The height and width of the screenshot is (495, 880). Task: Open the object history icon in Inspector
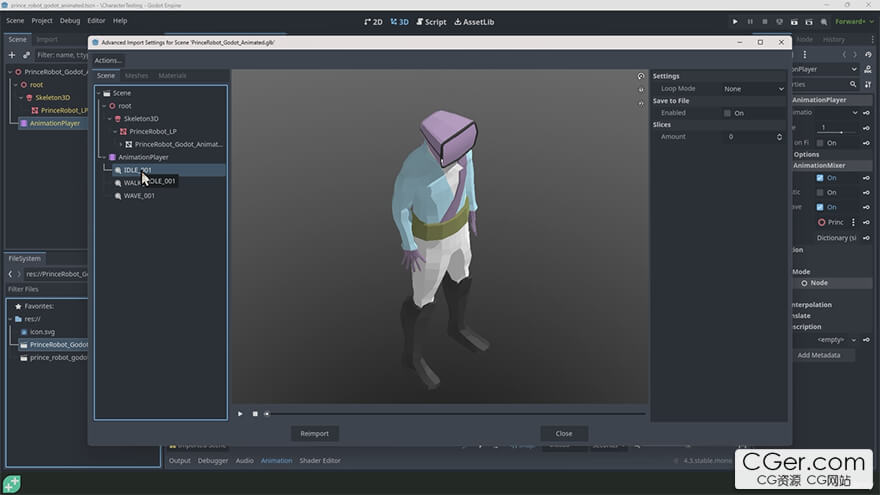point(868,54)
